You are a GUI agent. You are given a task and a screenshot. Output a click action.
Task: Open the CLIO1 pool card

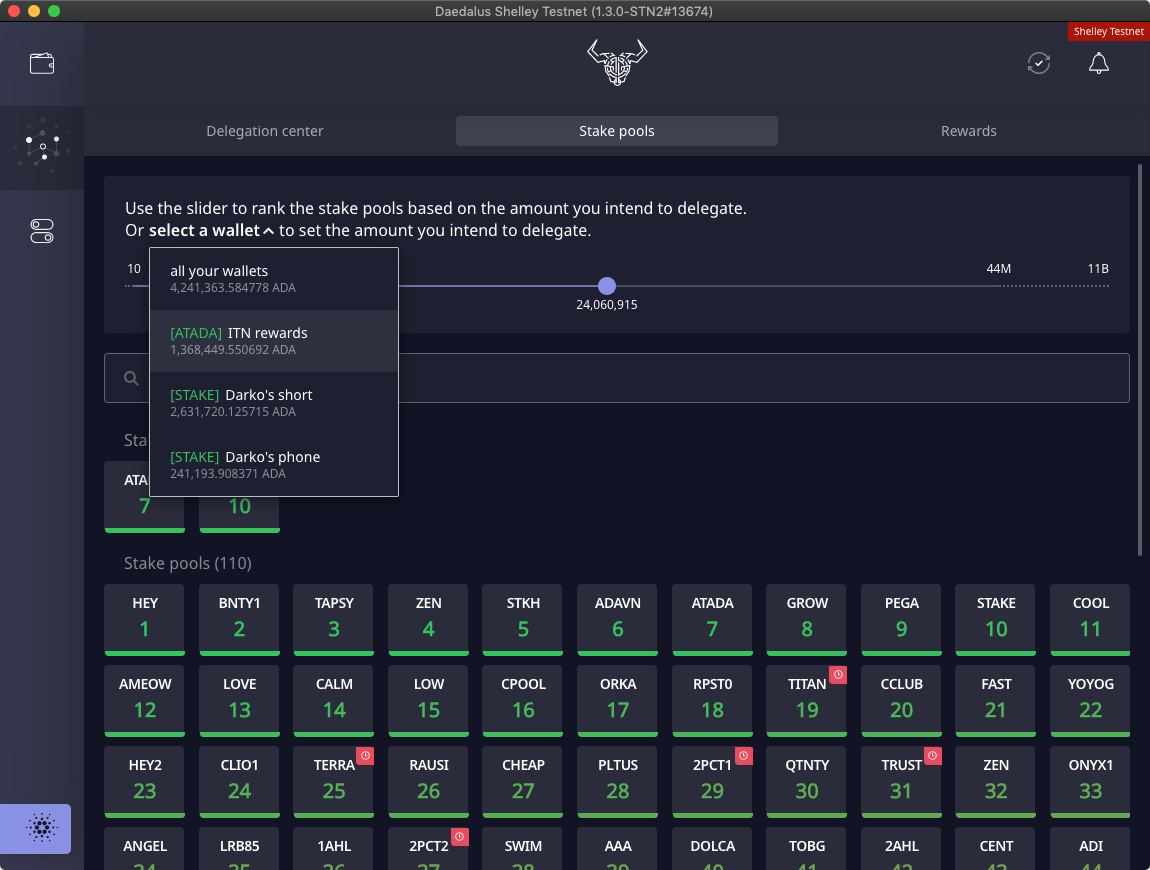(x=239, y=781)
